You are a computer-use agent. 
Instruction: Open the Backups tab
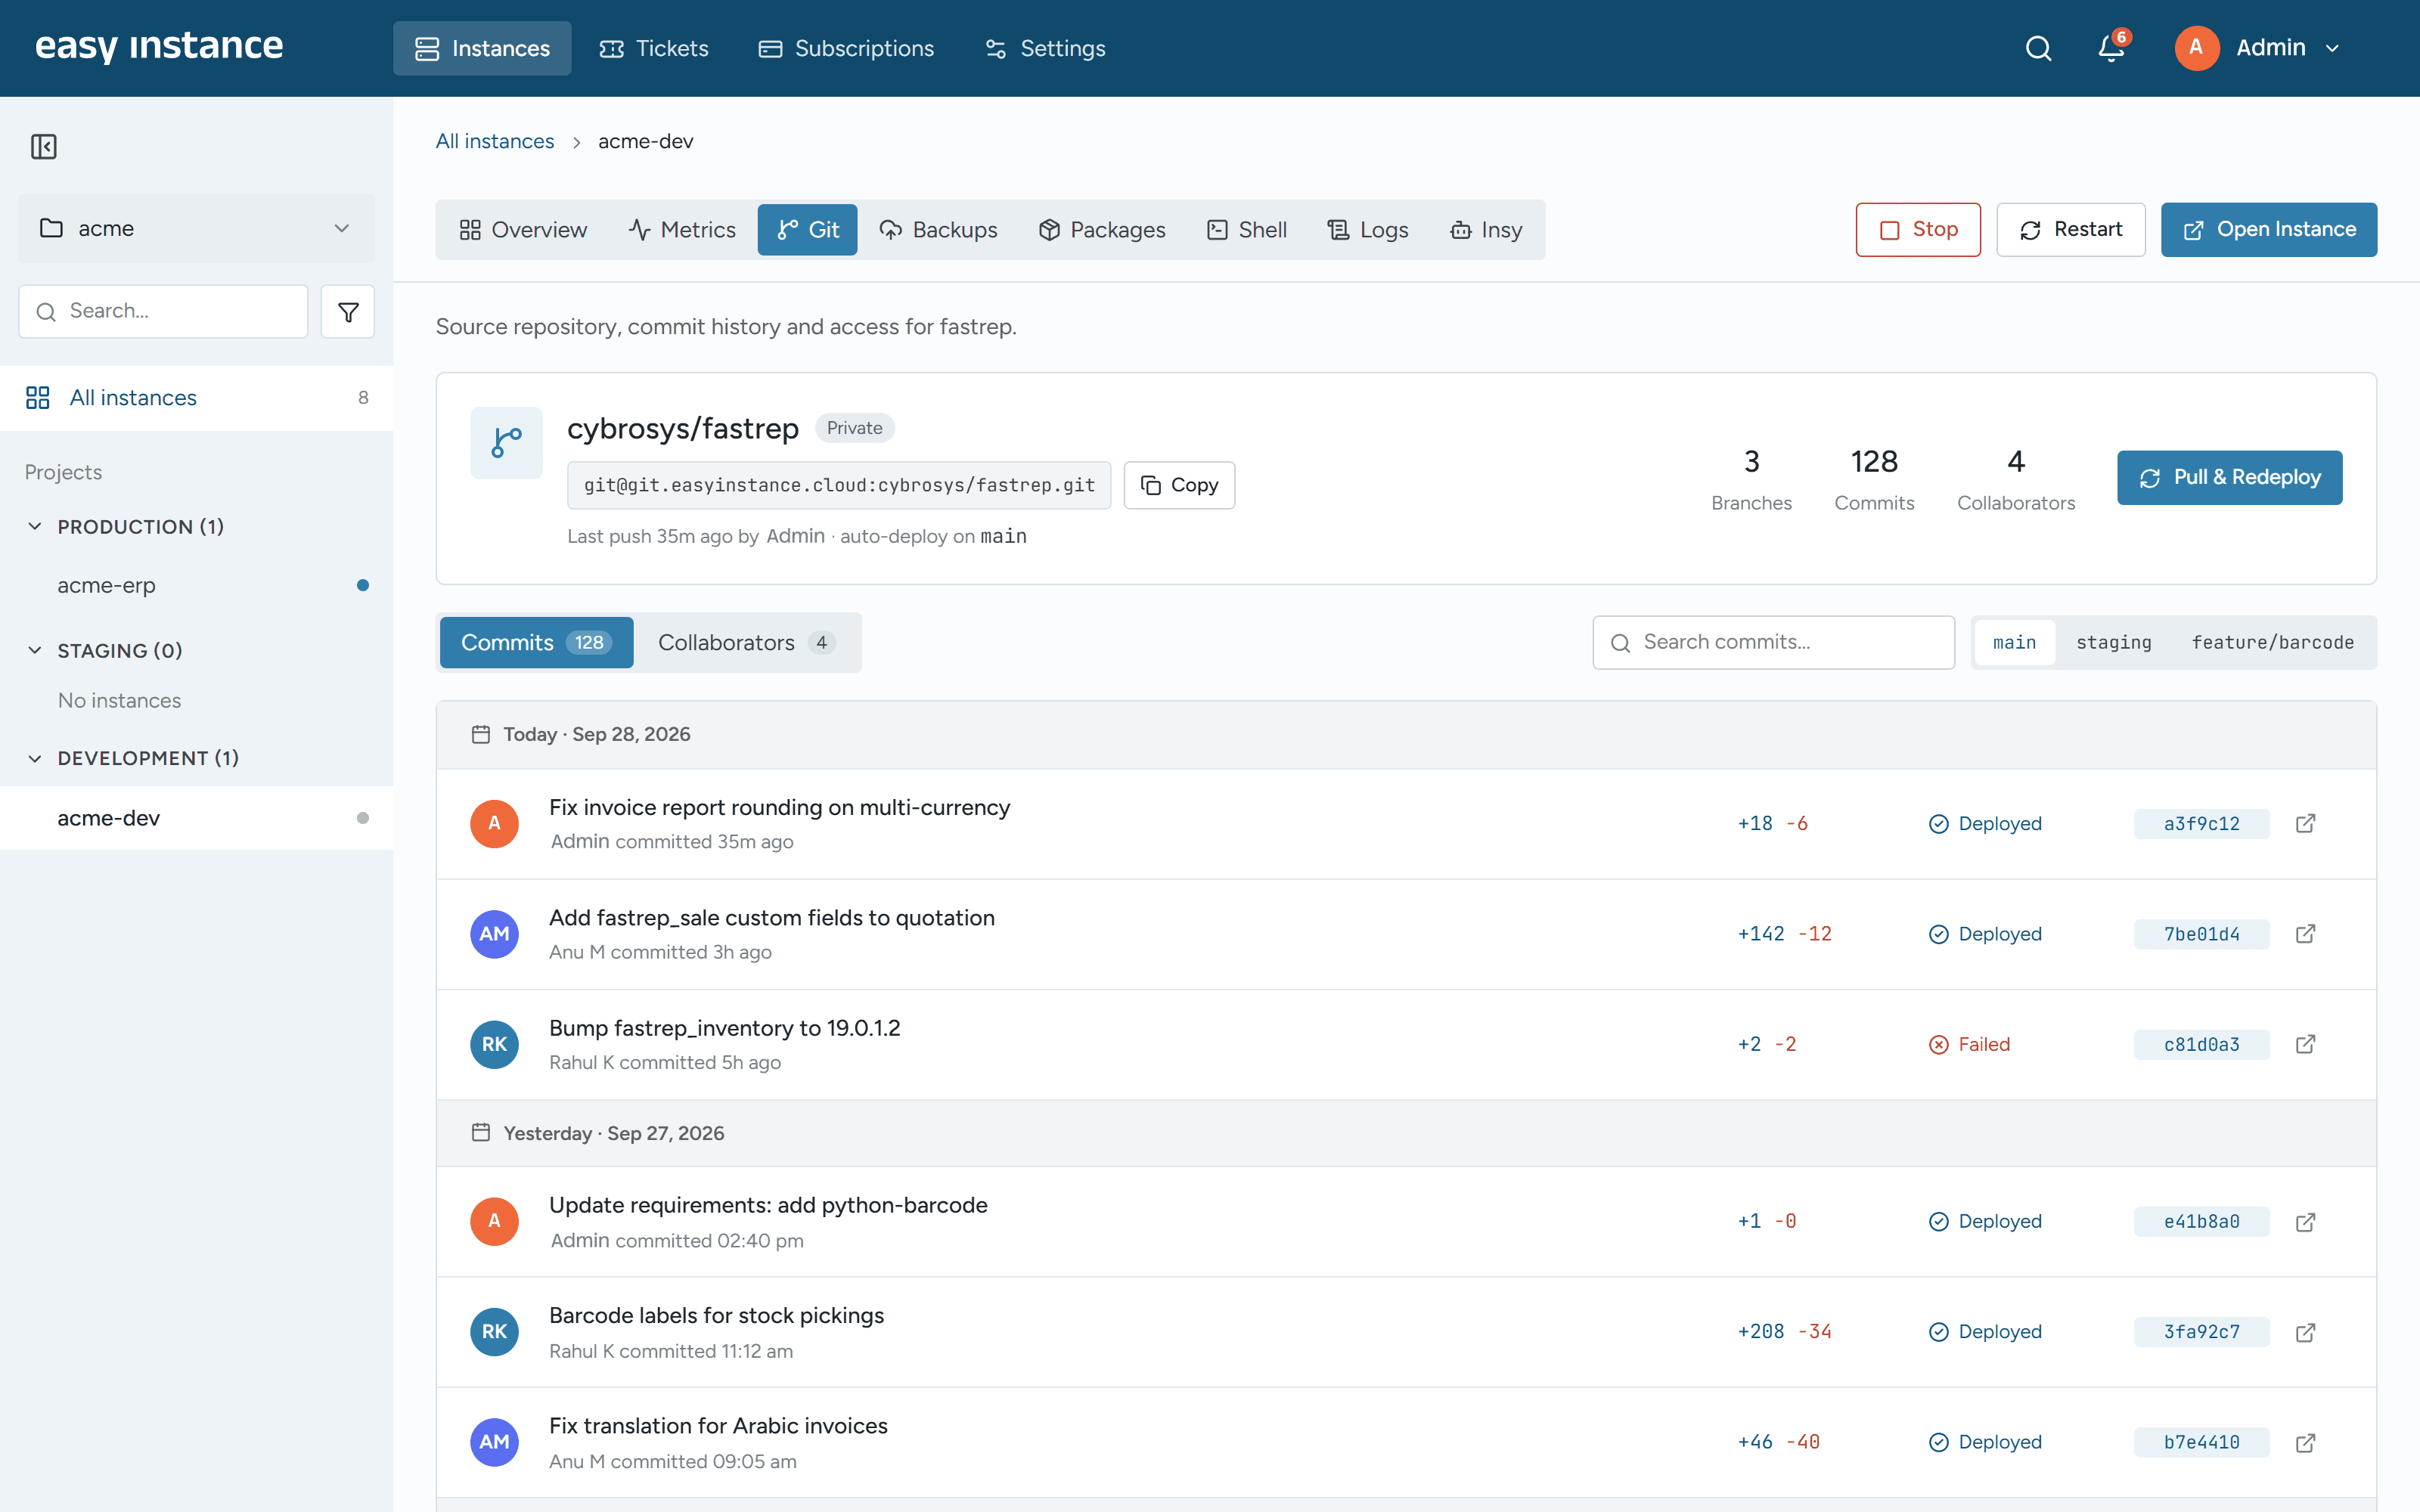pyautogui.click(x=938, y=230)
